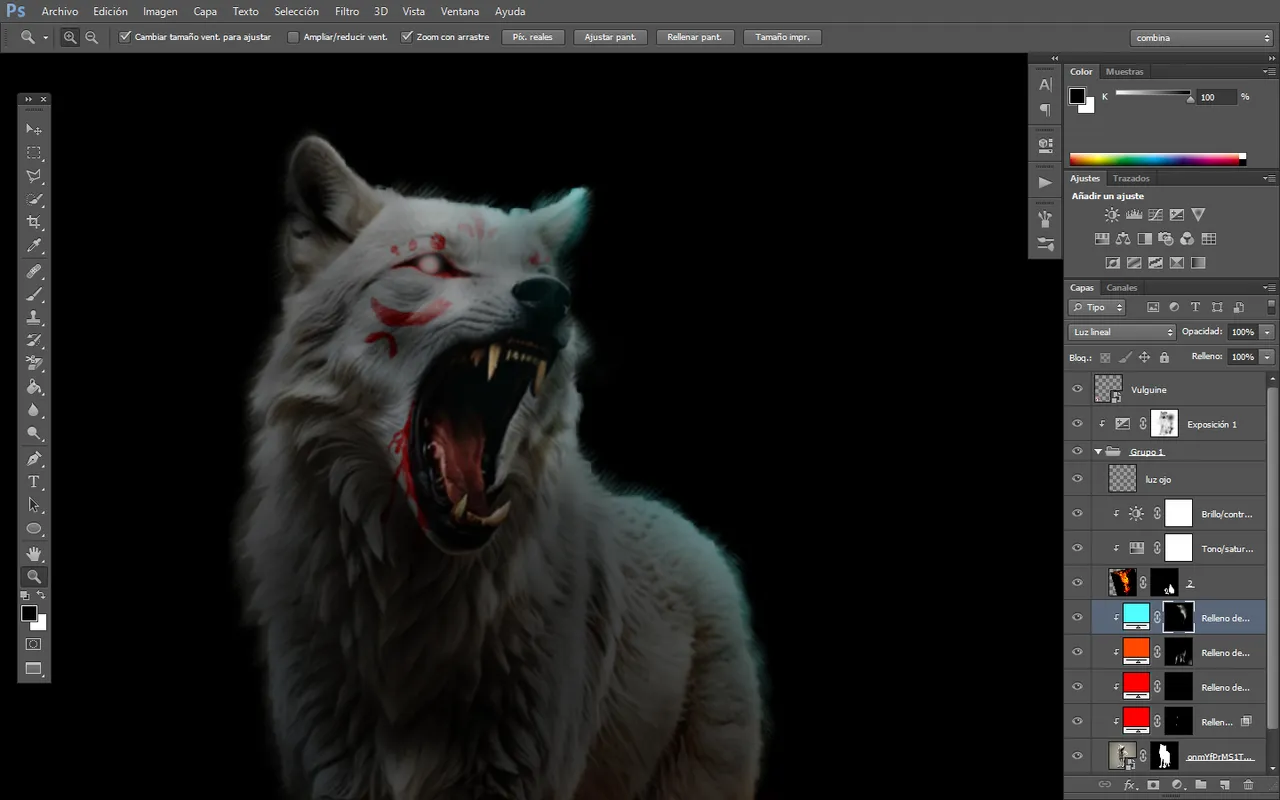Click the cyan fill layer color thumbnail
This screenshot has height=800, width=1280.
1136,617
